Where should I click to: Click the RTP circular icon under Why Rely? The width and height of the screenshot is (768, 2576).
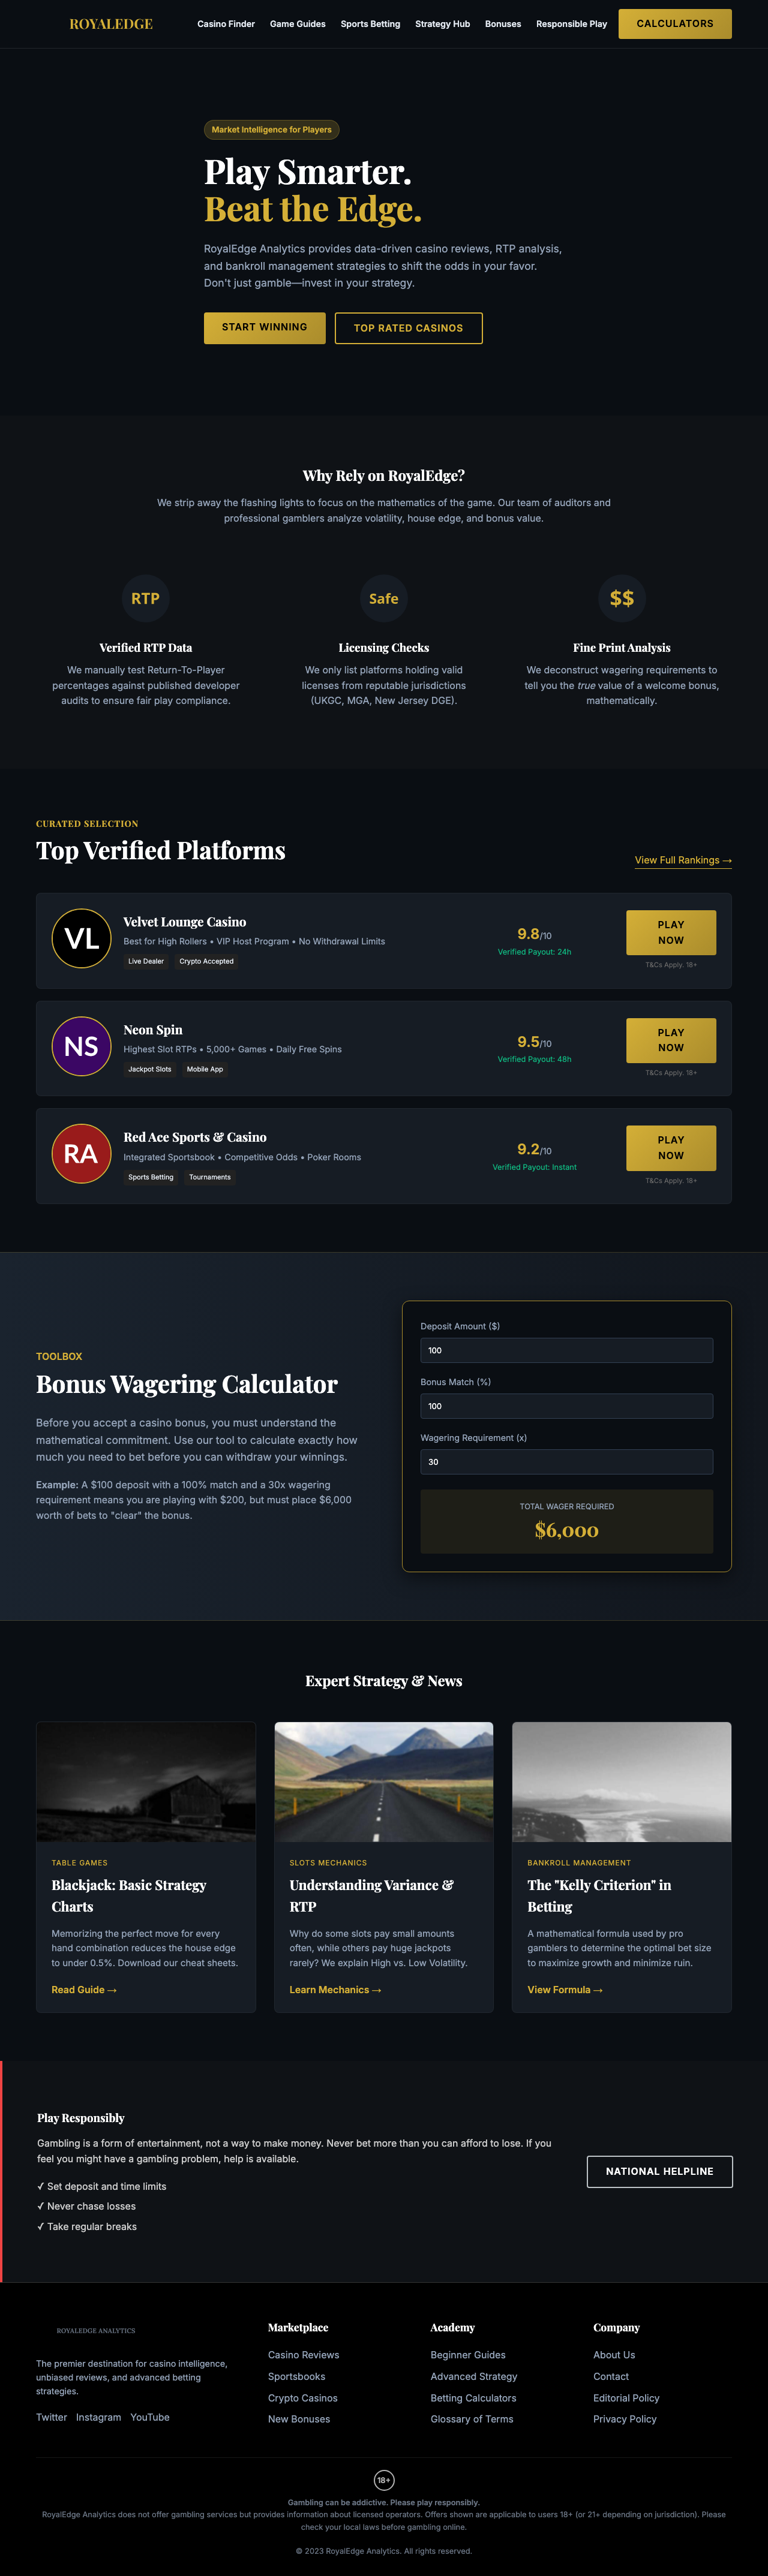point(145,598)
